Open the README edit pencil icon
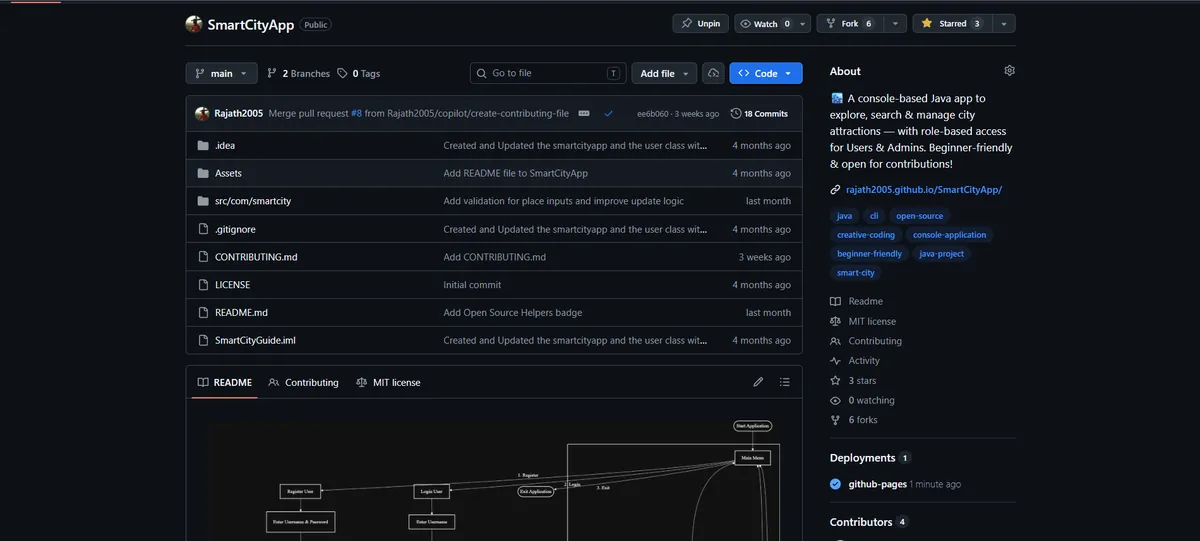Viewport: 1200px width, 541px height. [x=758, y=382]
